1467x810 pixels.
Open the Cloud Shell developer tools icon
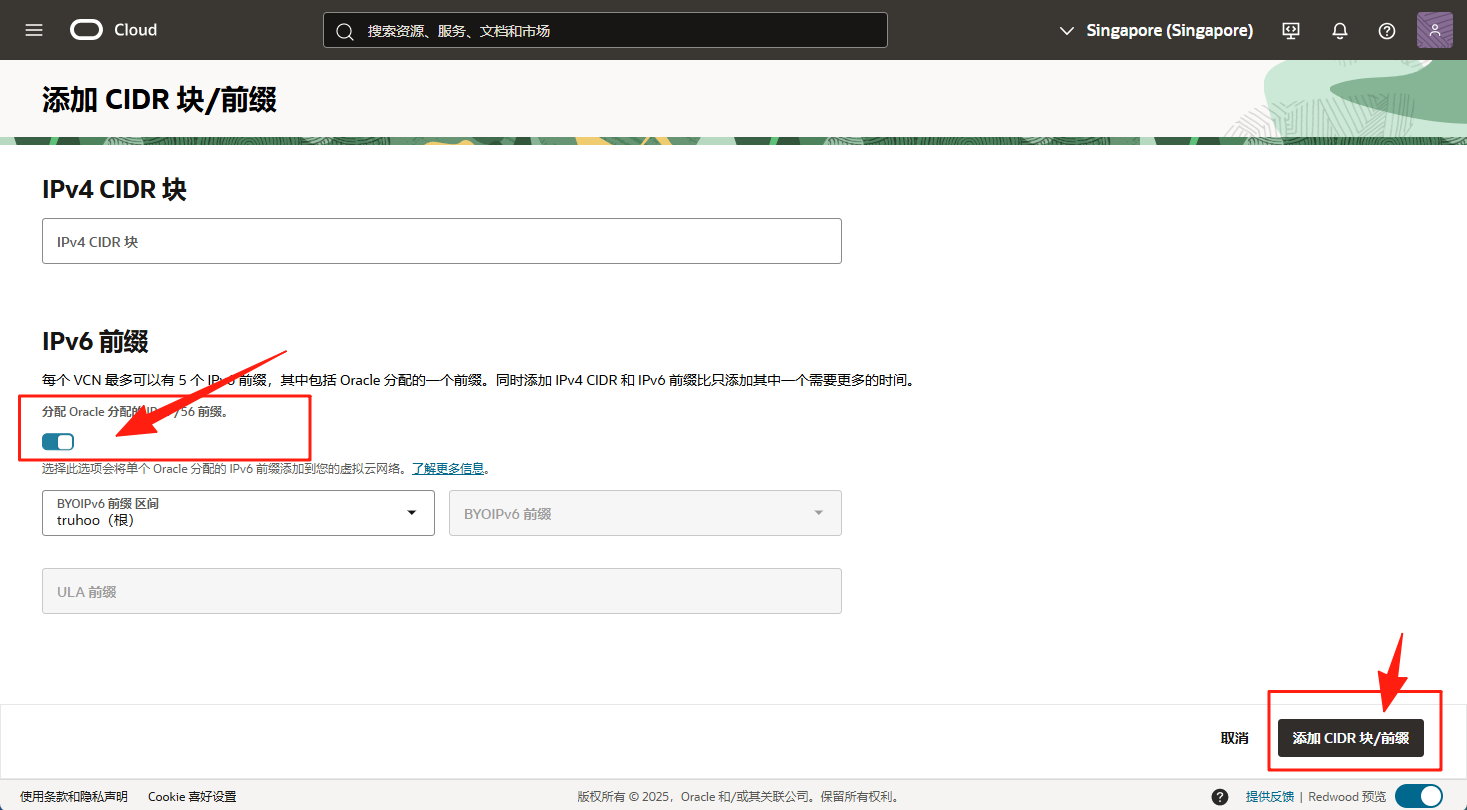pyautogui.click(x=1291, y=30)
